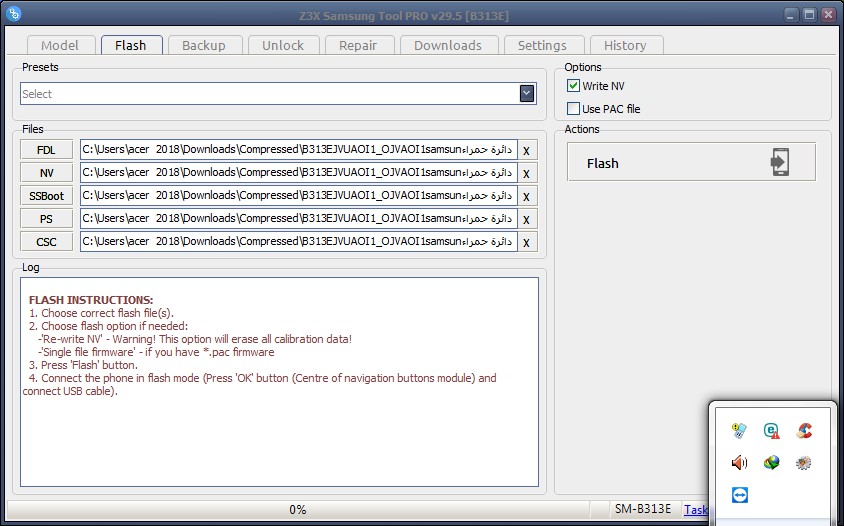Open Internet Download Manager tray icon
This screenshot has height=526, width=844.
771,463
